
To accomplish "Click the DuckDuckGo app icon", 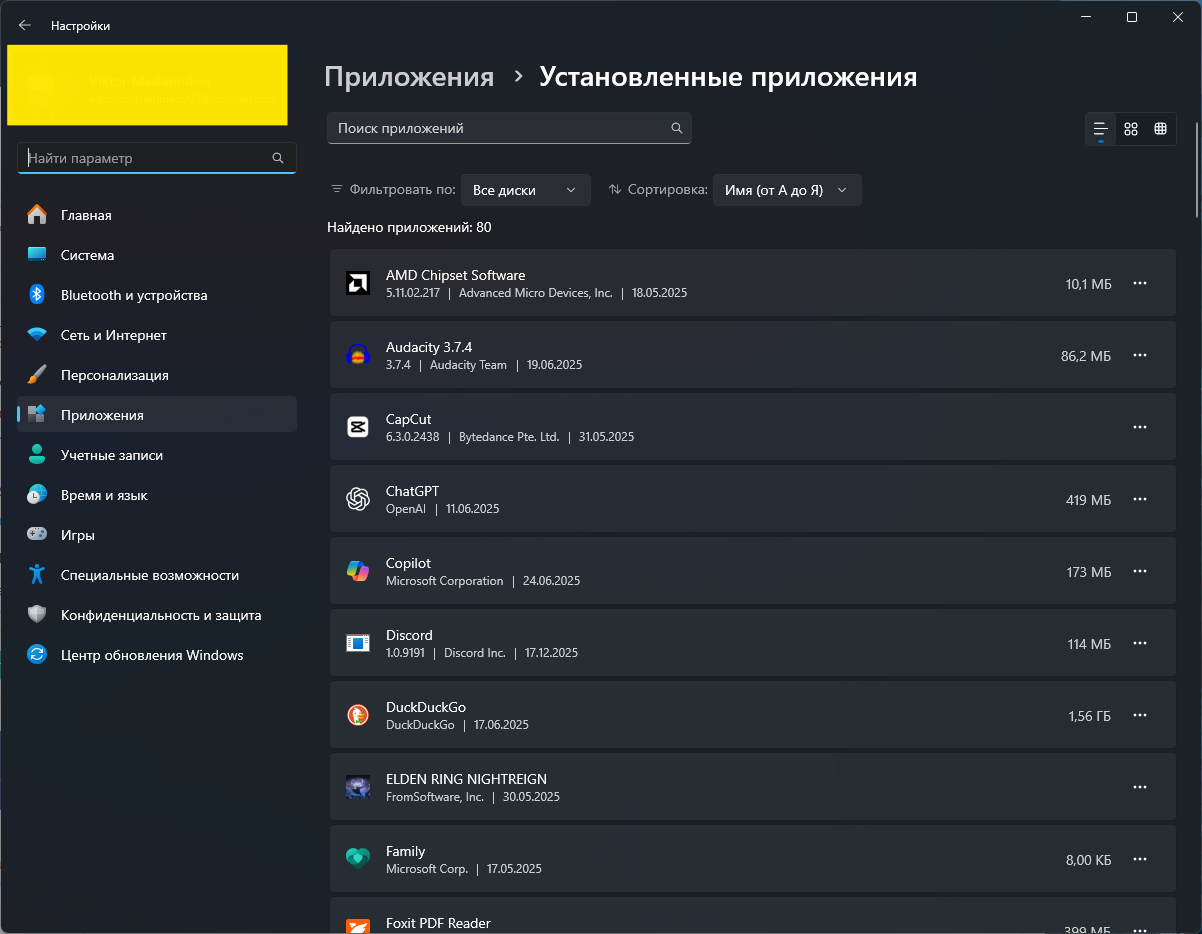I will (x=358, y=715).
